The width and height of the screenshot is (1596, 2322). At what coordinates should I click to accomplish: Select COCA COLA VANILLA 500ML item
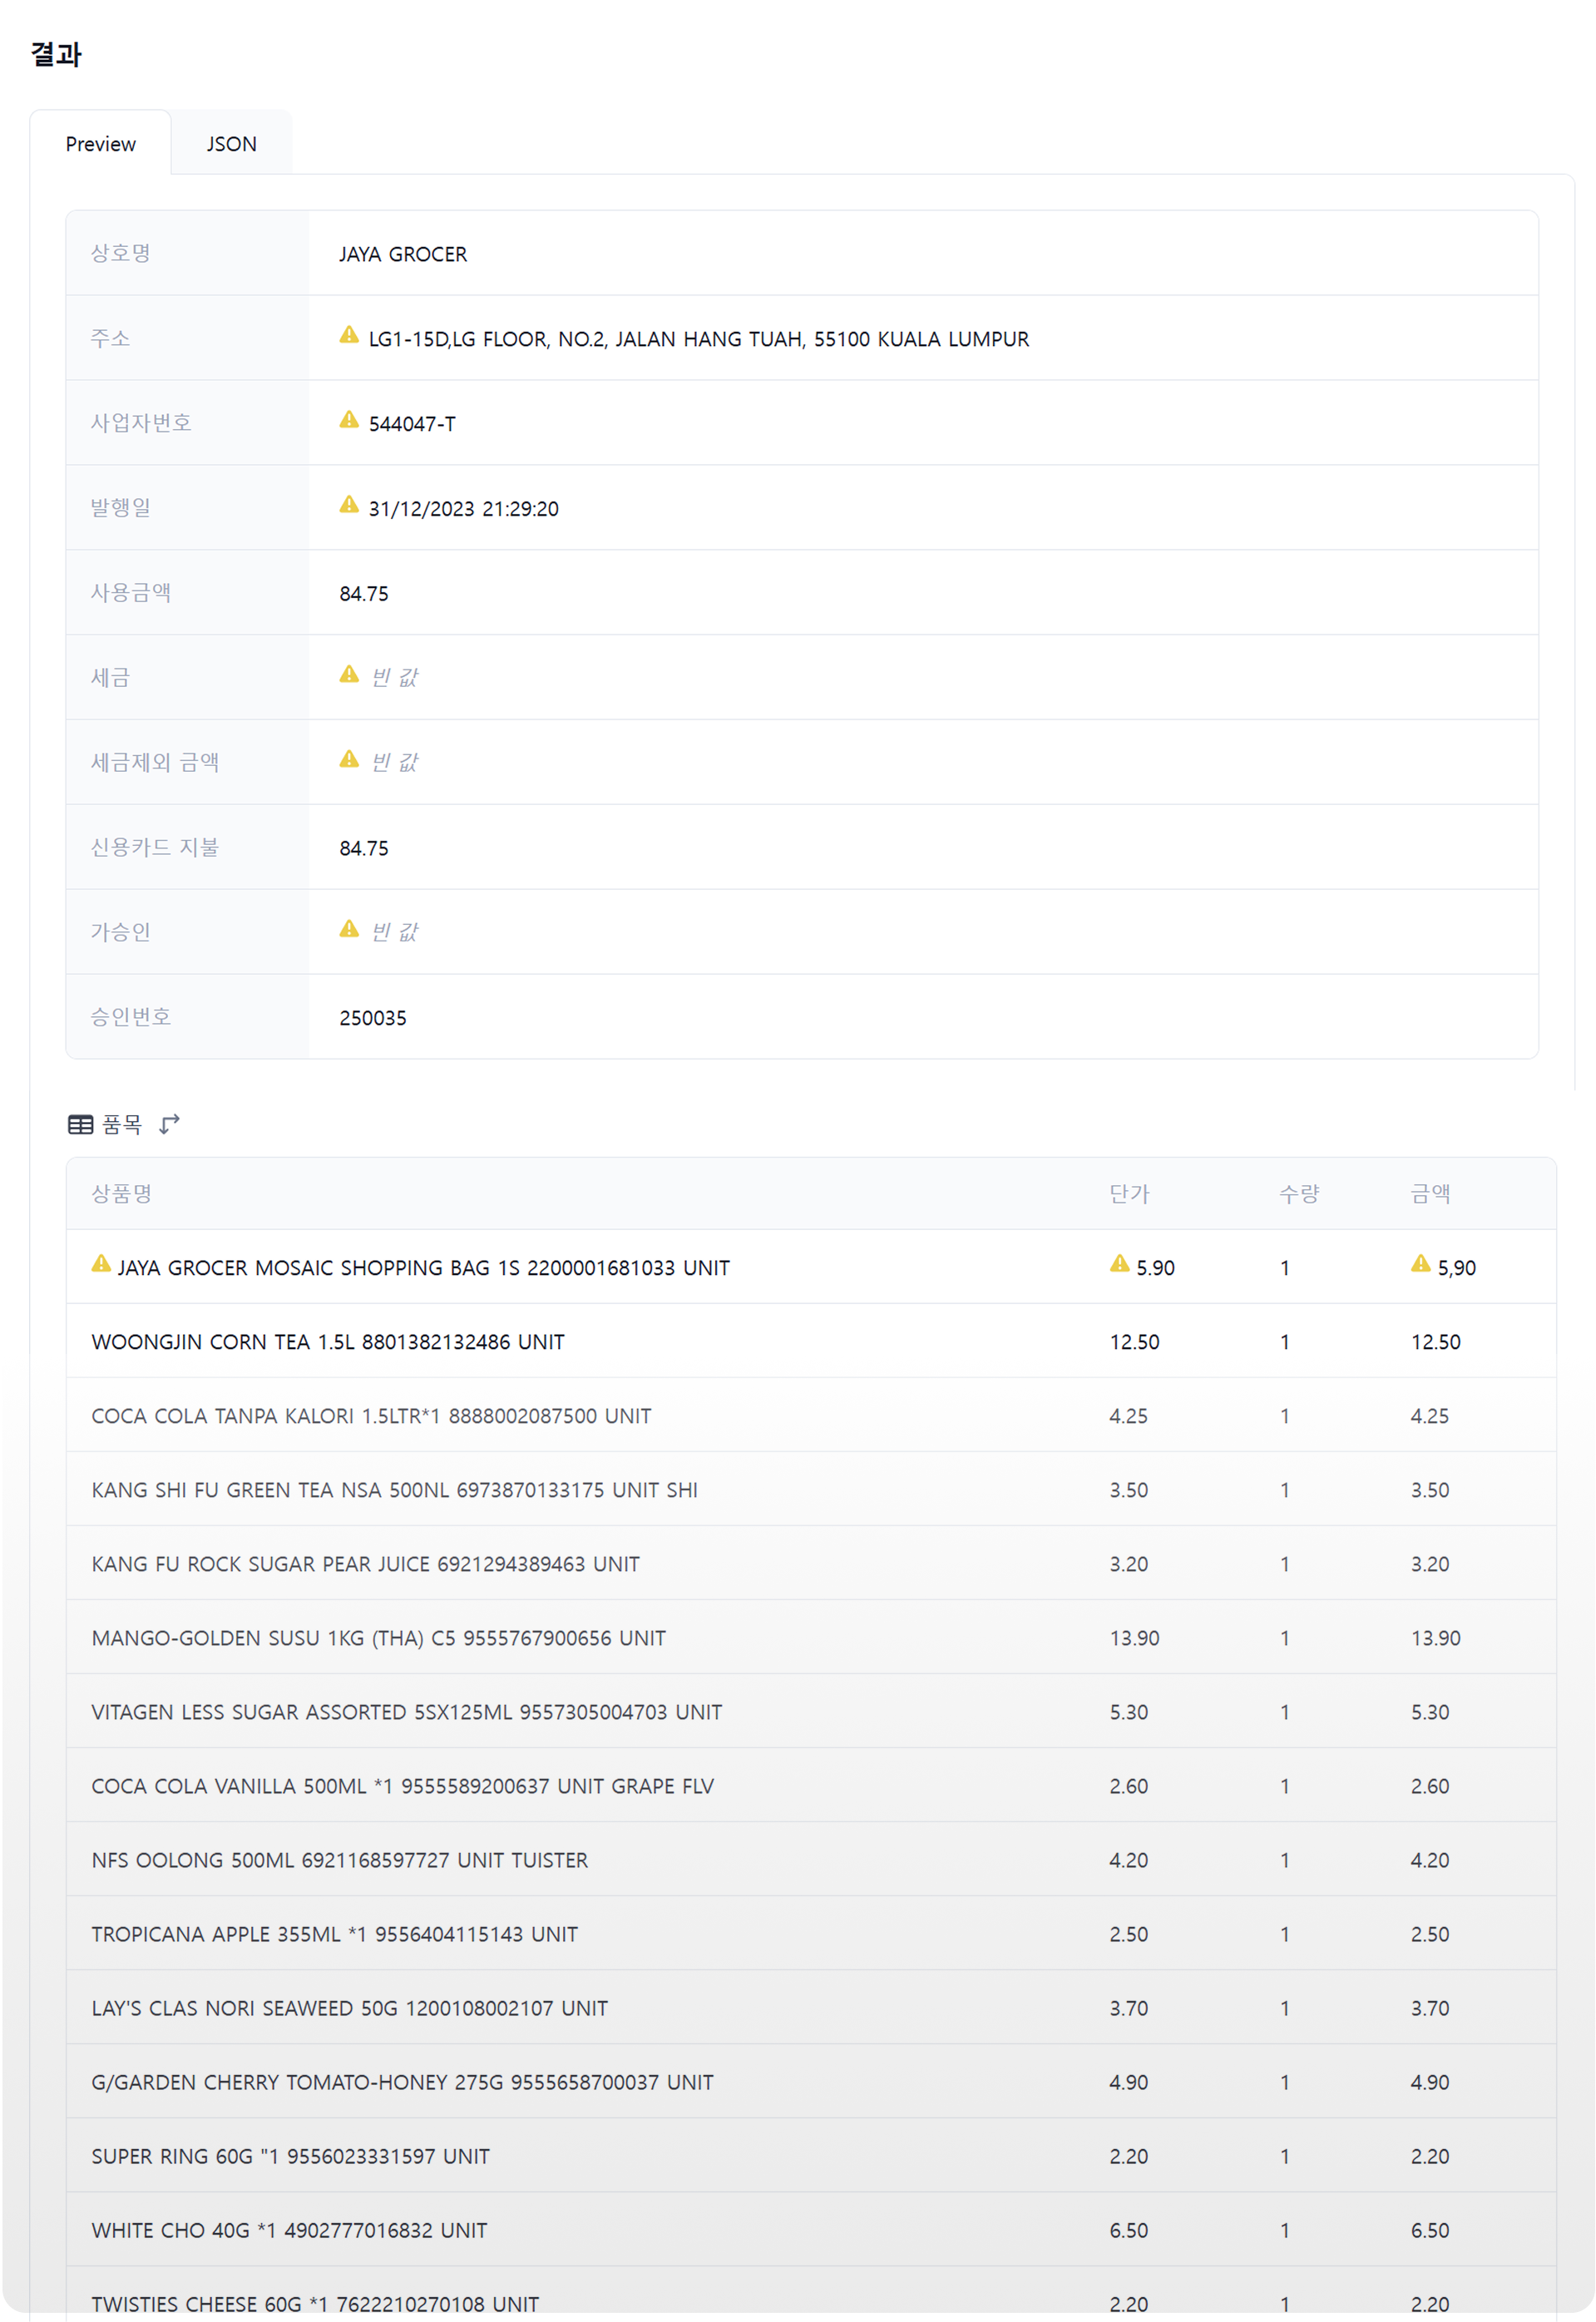[403, 1786]
